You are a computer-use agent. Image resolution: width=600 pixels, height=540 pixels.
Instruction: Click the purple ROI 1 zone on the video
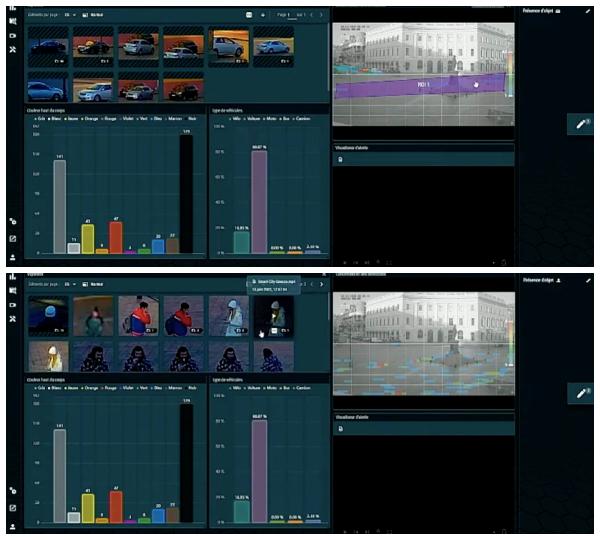(420, 87)
